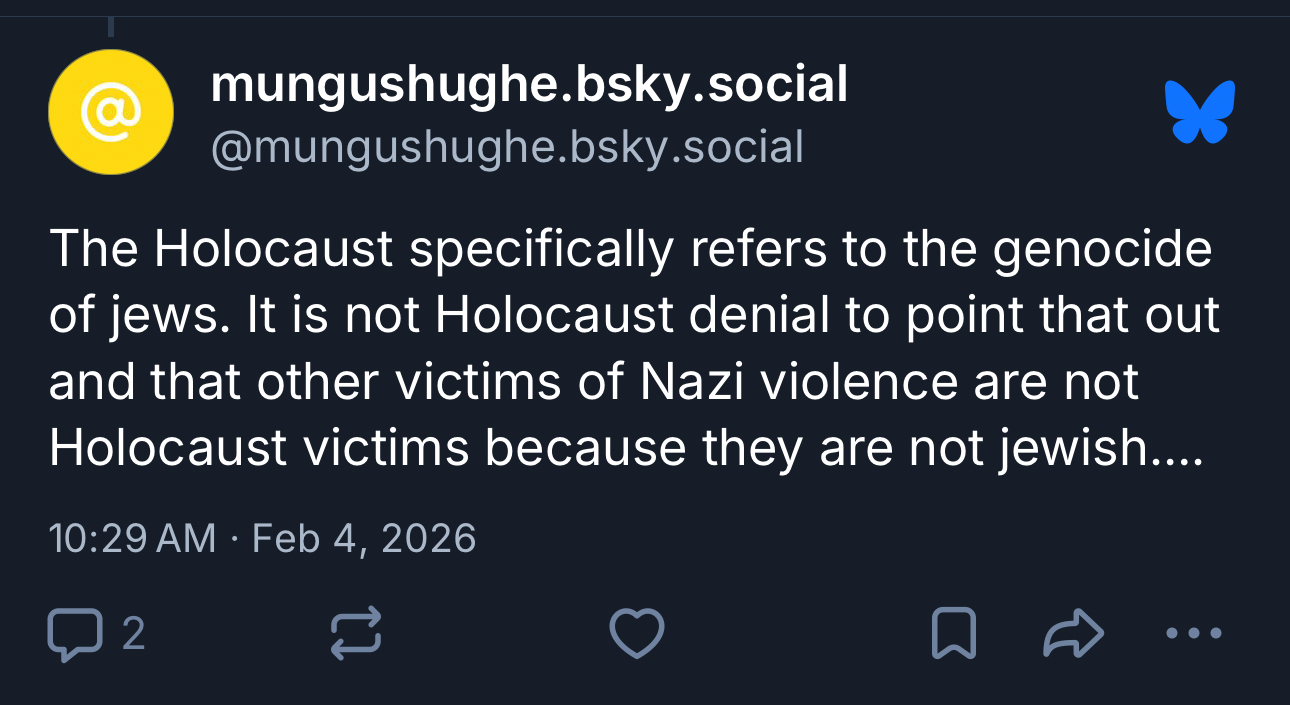Click the line starting "The Holocaust specifically refers"
1290x705 pixels.
630,250
